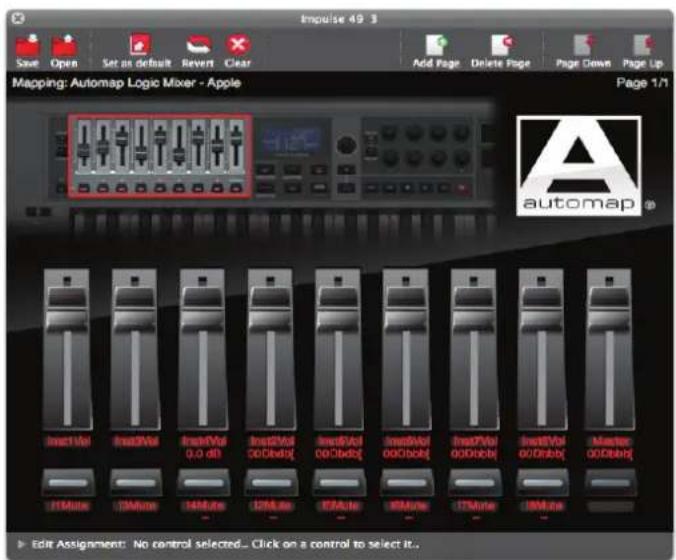The image size is (676, 560).
Task: Toggle mute button under sixth fader
Action: (x=407, y=482)
